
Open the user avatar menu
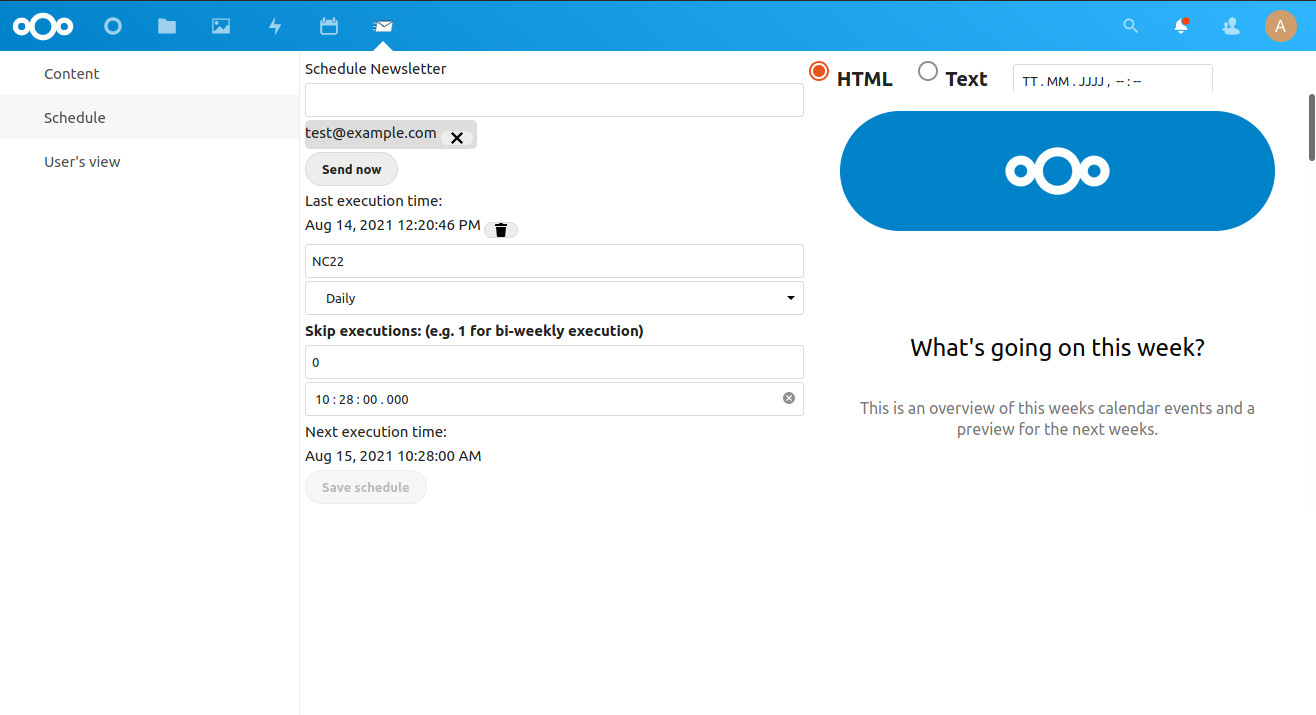pyautogui.click(x=1281, y=26)
